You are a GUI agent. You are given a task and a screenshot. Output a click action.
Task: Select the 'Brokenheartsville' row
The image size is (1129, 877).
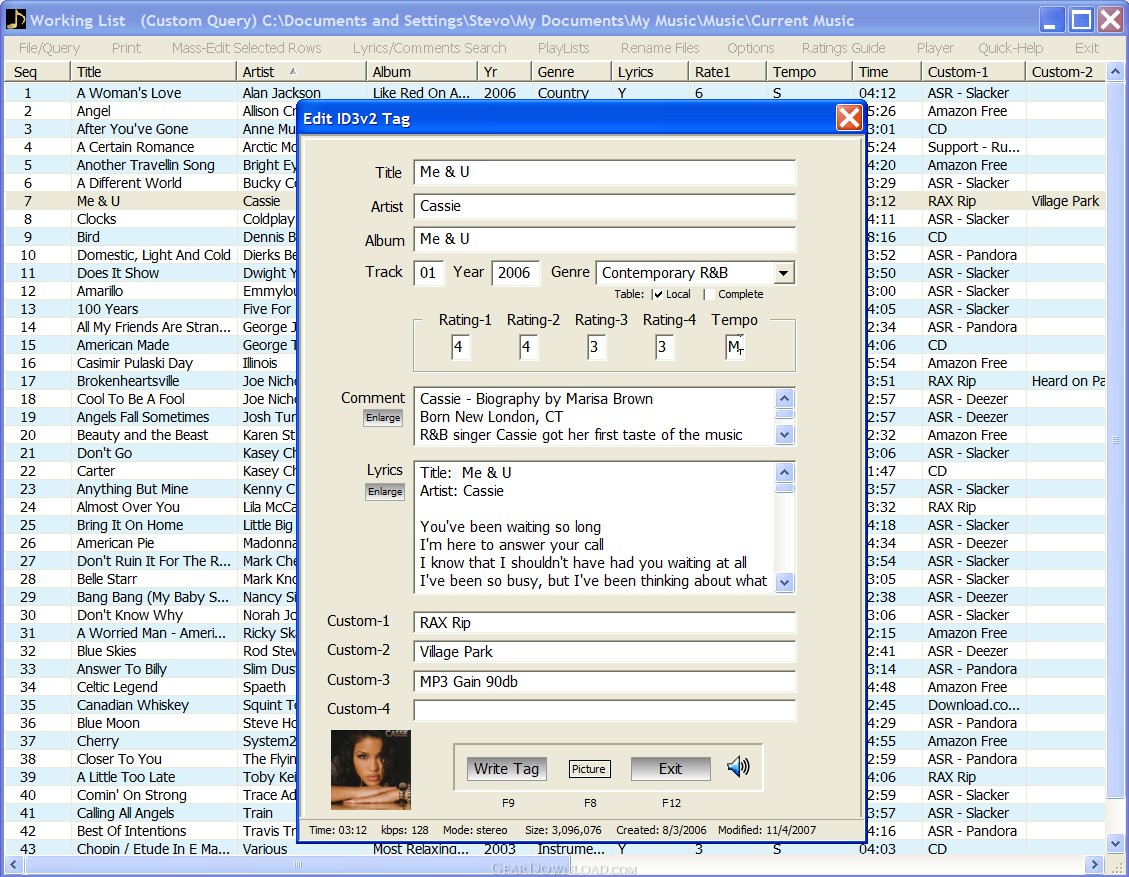(151, 381)
